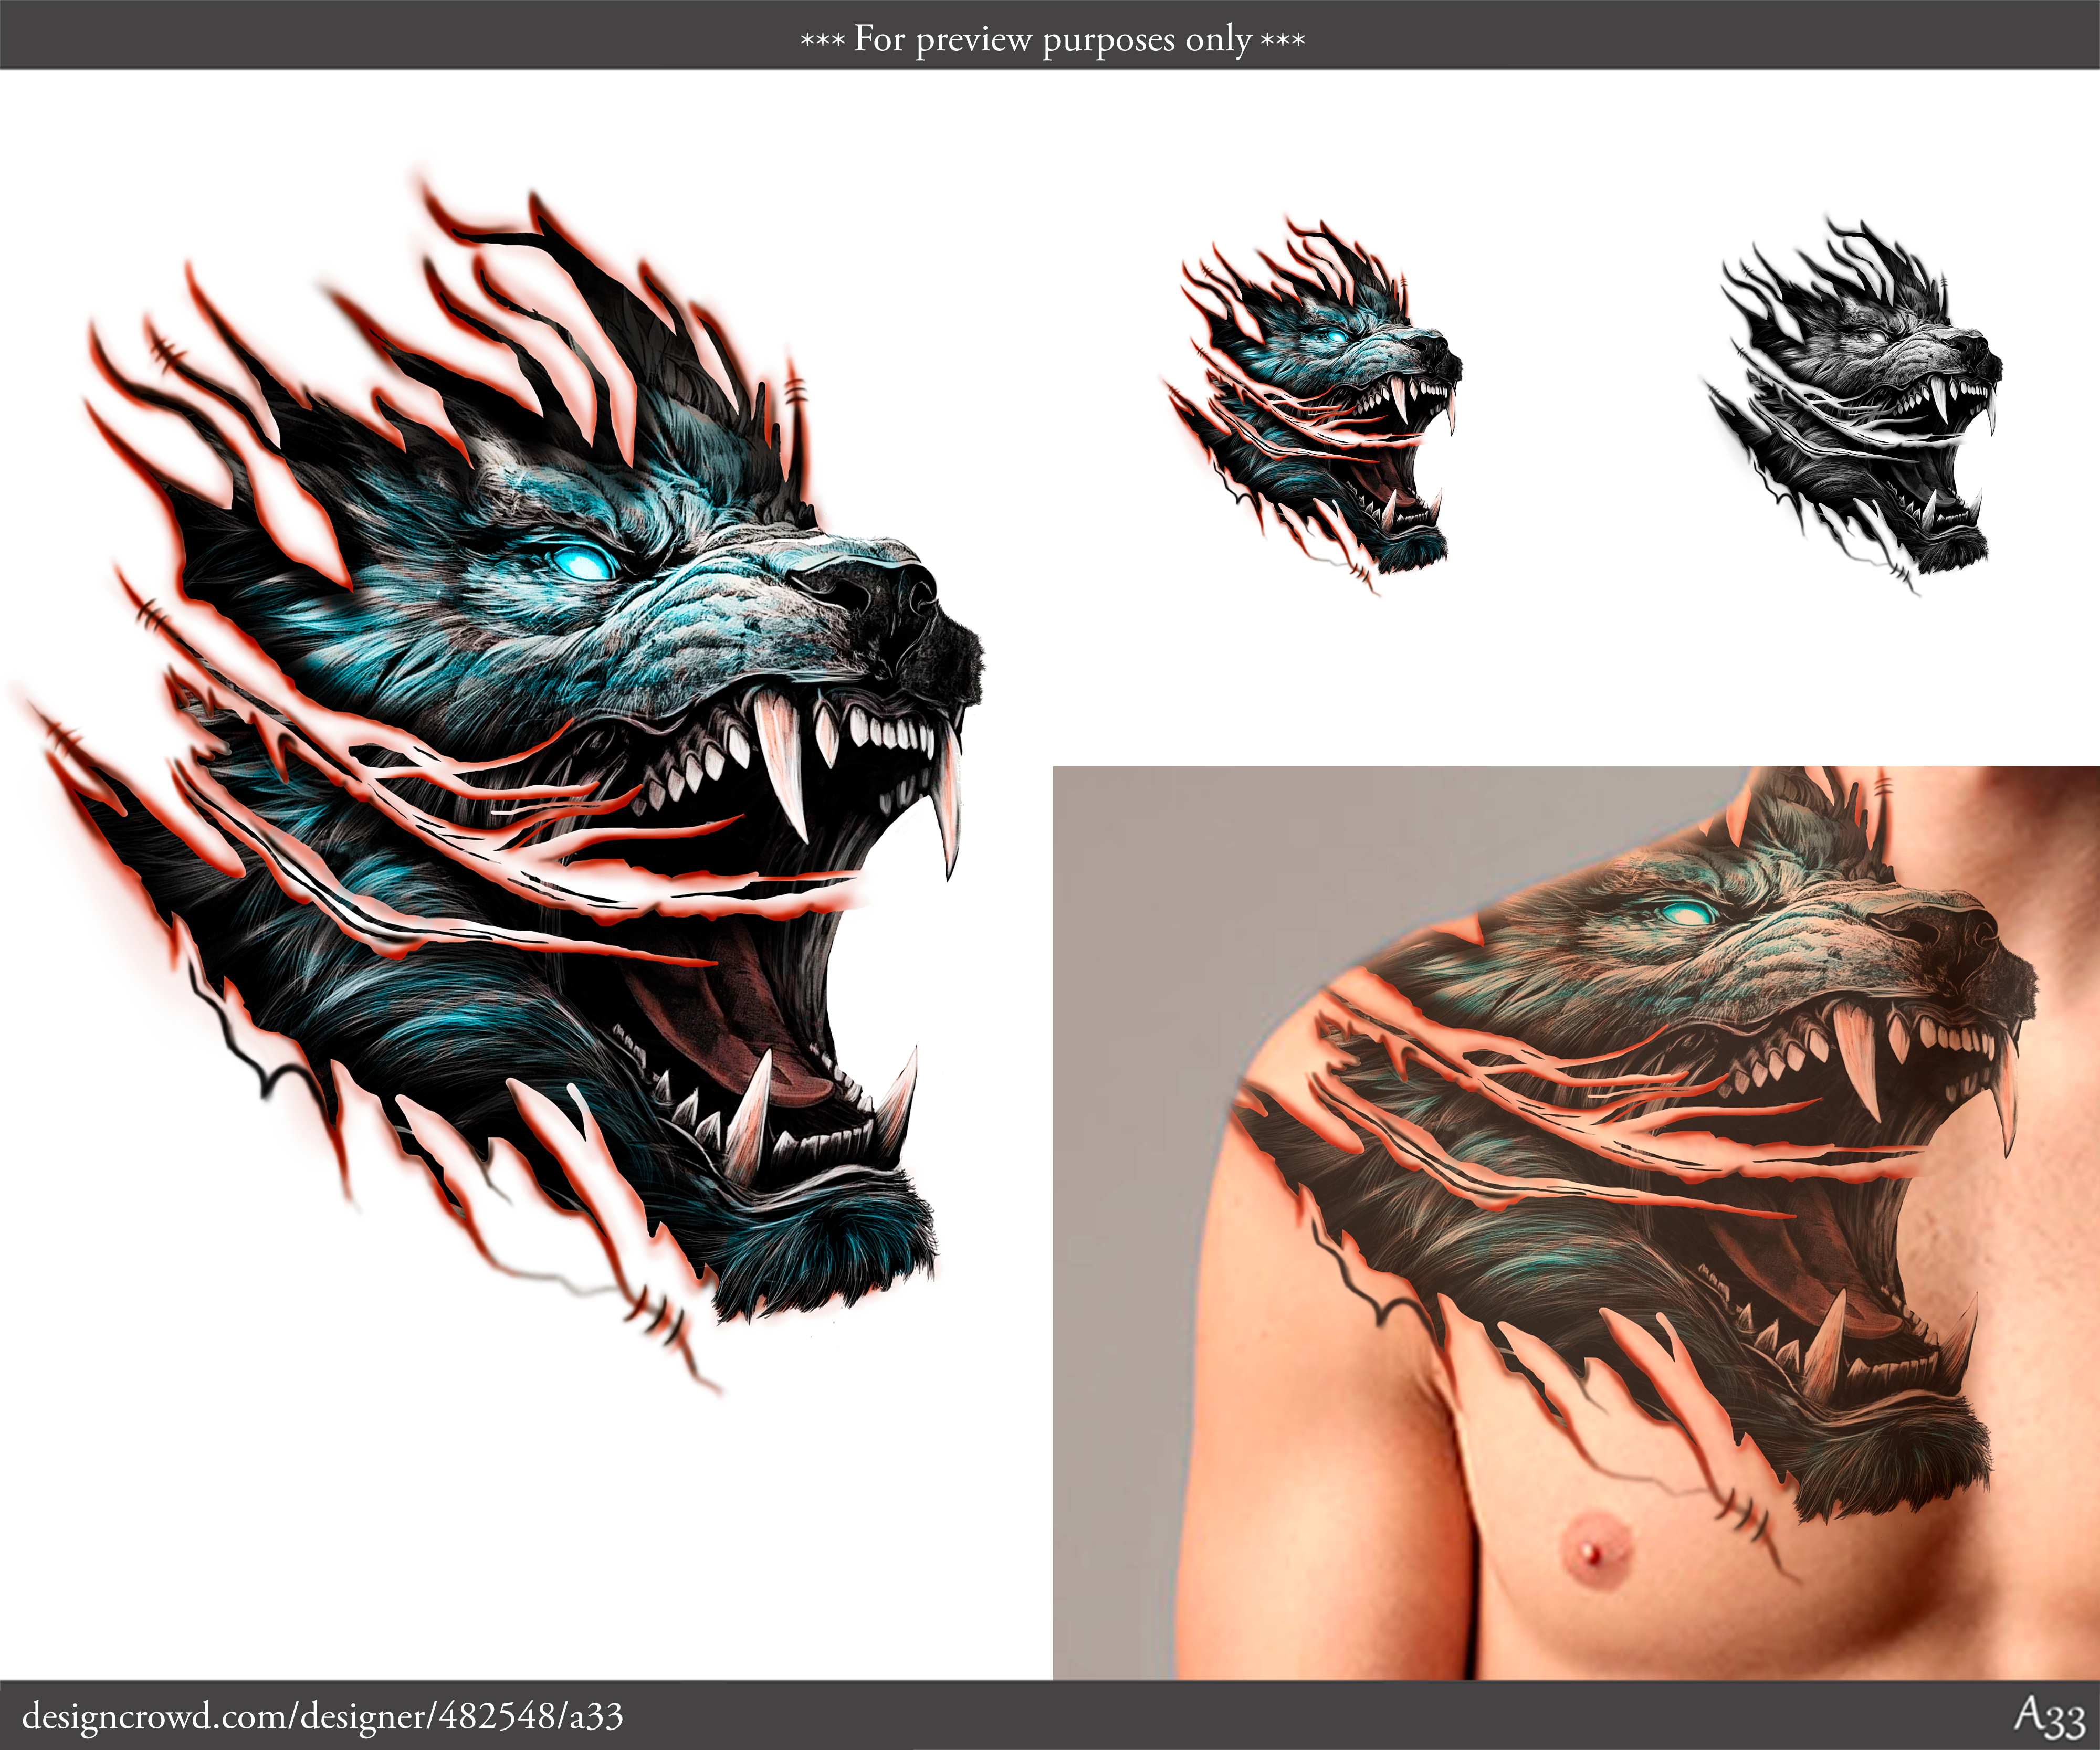Image resolution: width=2100 pixels, height=1750 pixels.
Task: Click the preview purposes only header banner
Action: click(x=1050, y=40)
